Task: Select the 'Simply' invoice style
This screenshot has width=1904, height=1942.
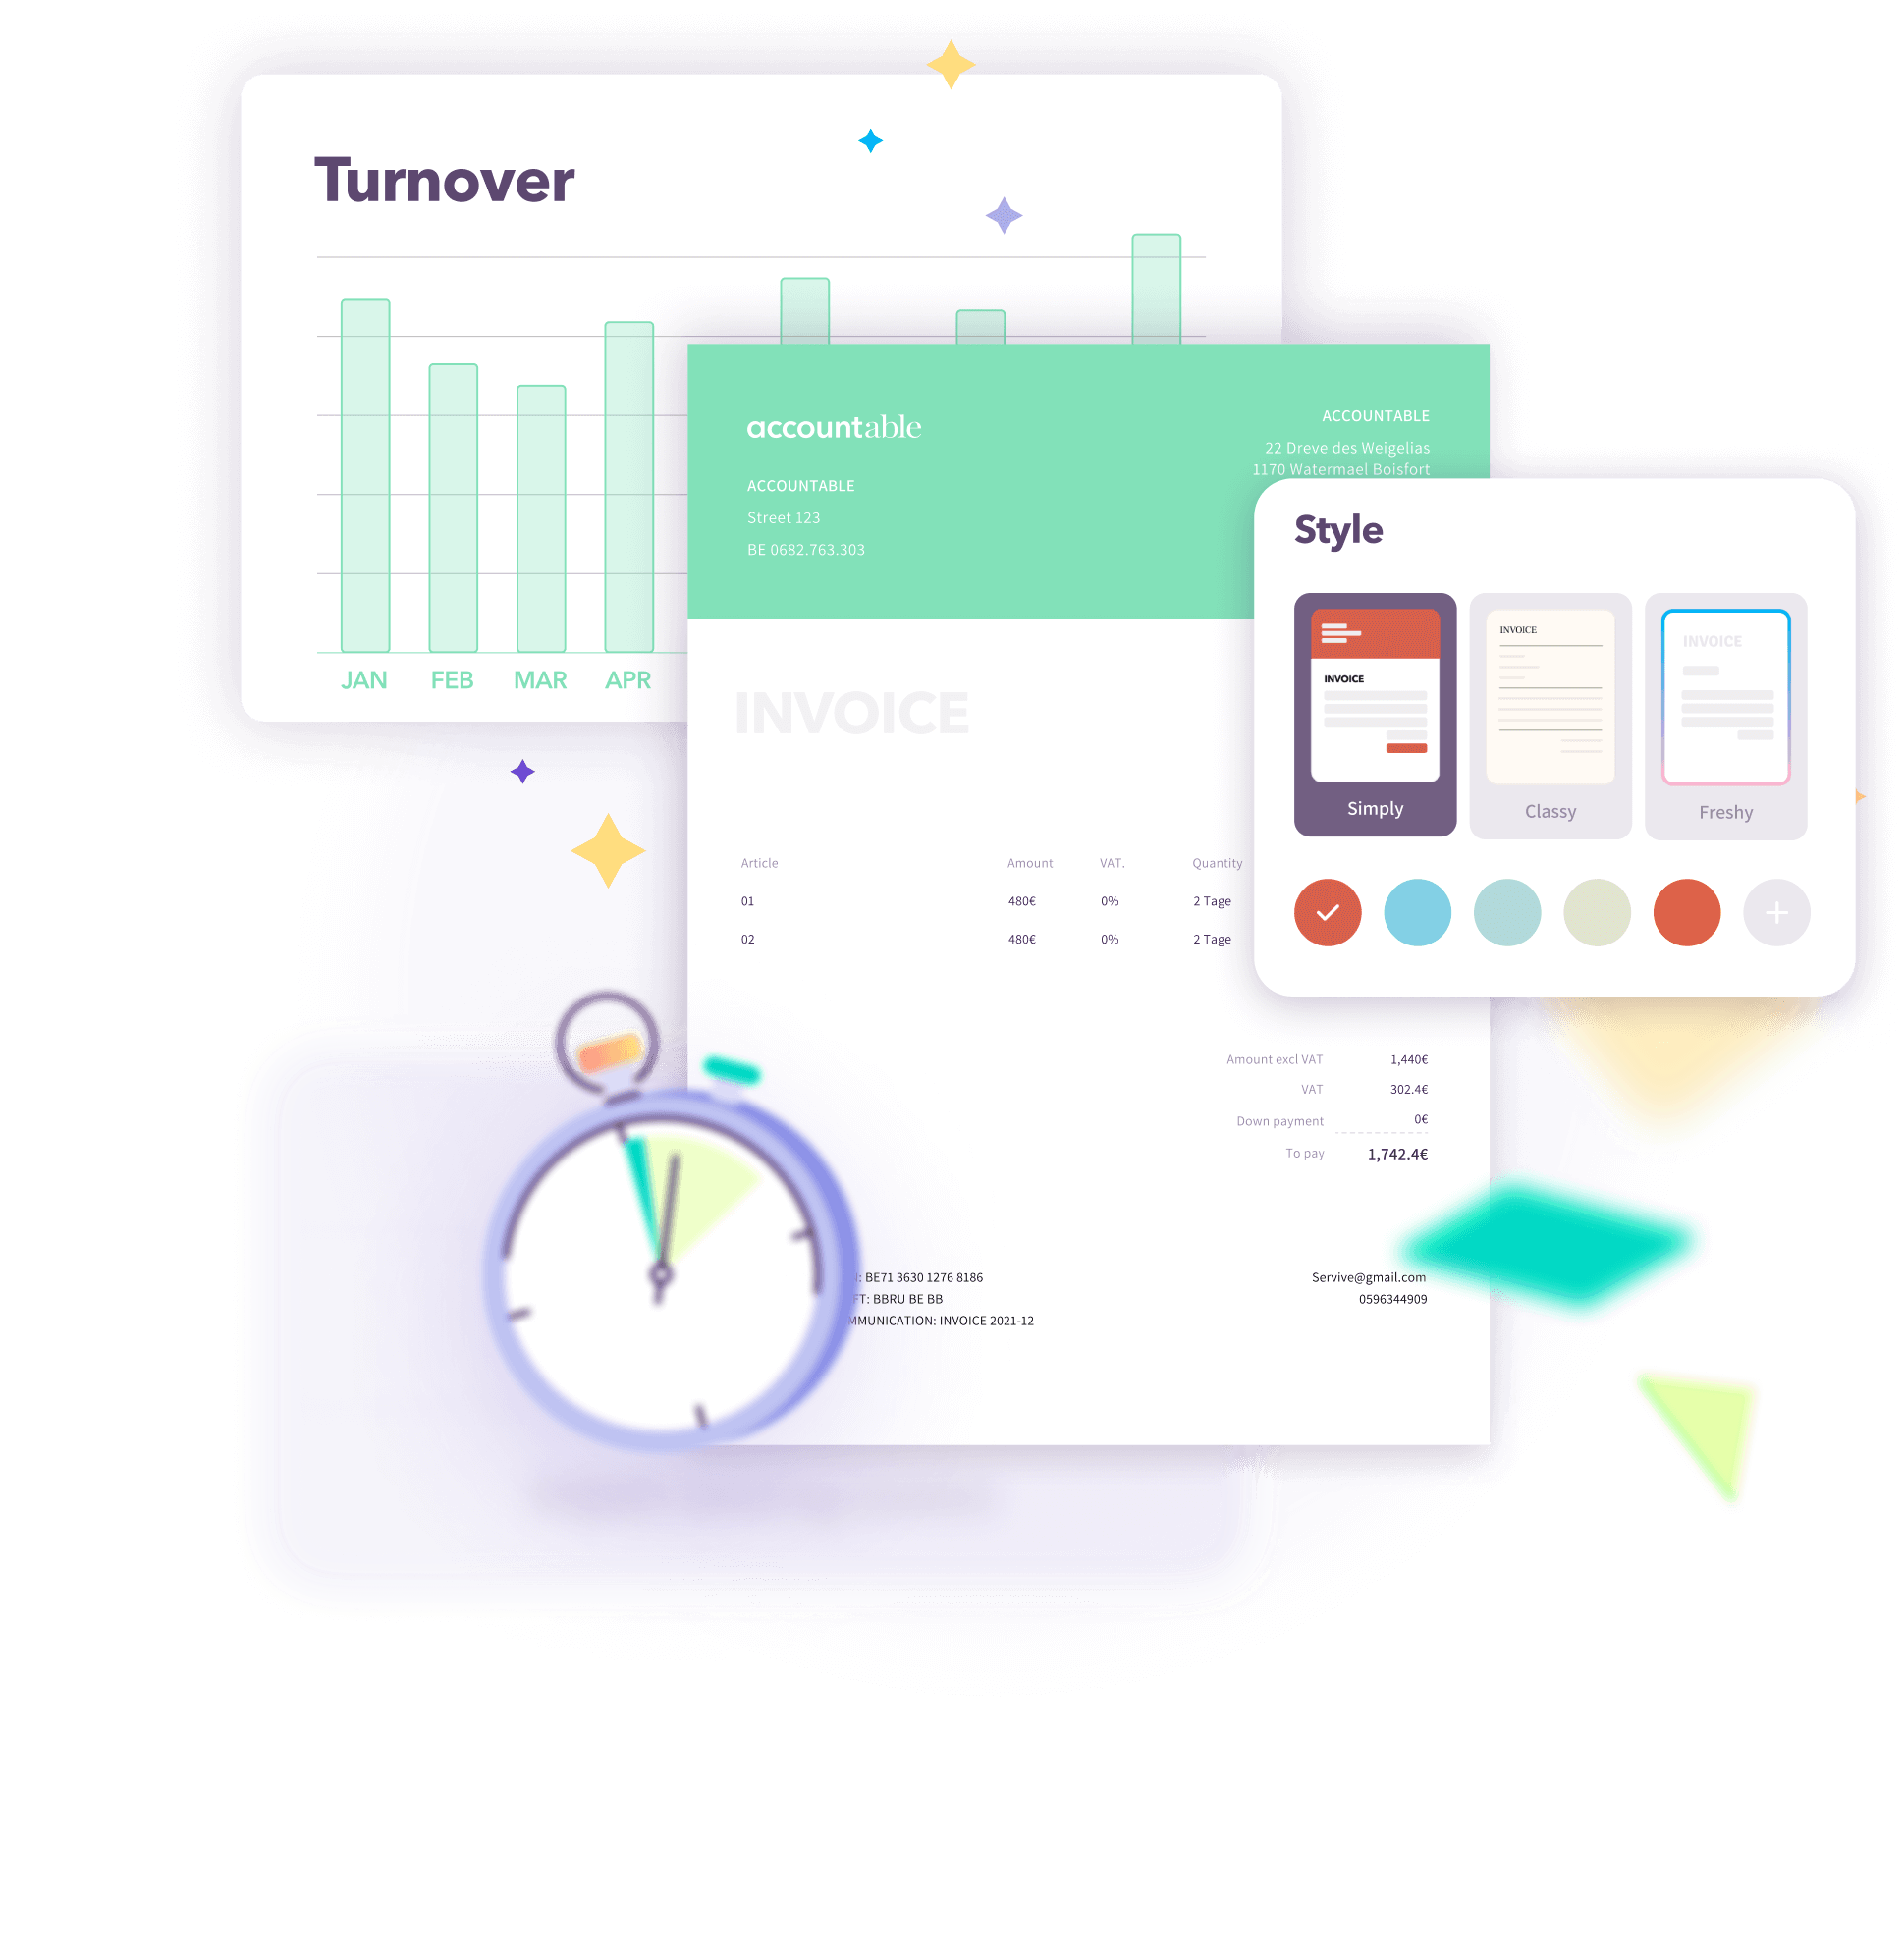Action: click(x=1376, y=713)
